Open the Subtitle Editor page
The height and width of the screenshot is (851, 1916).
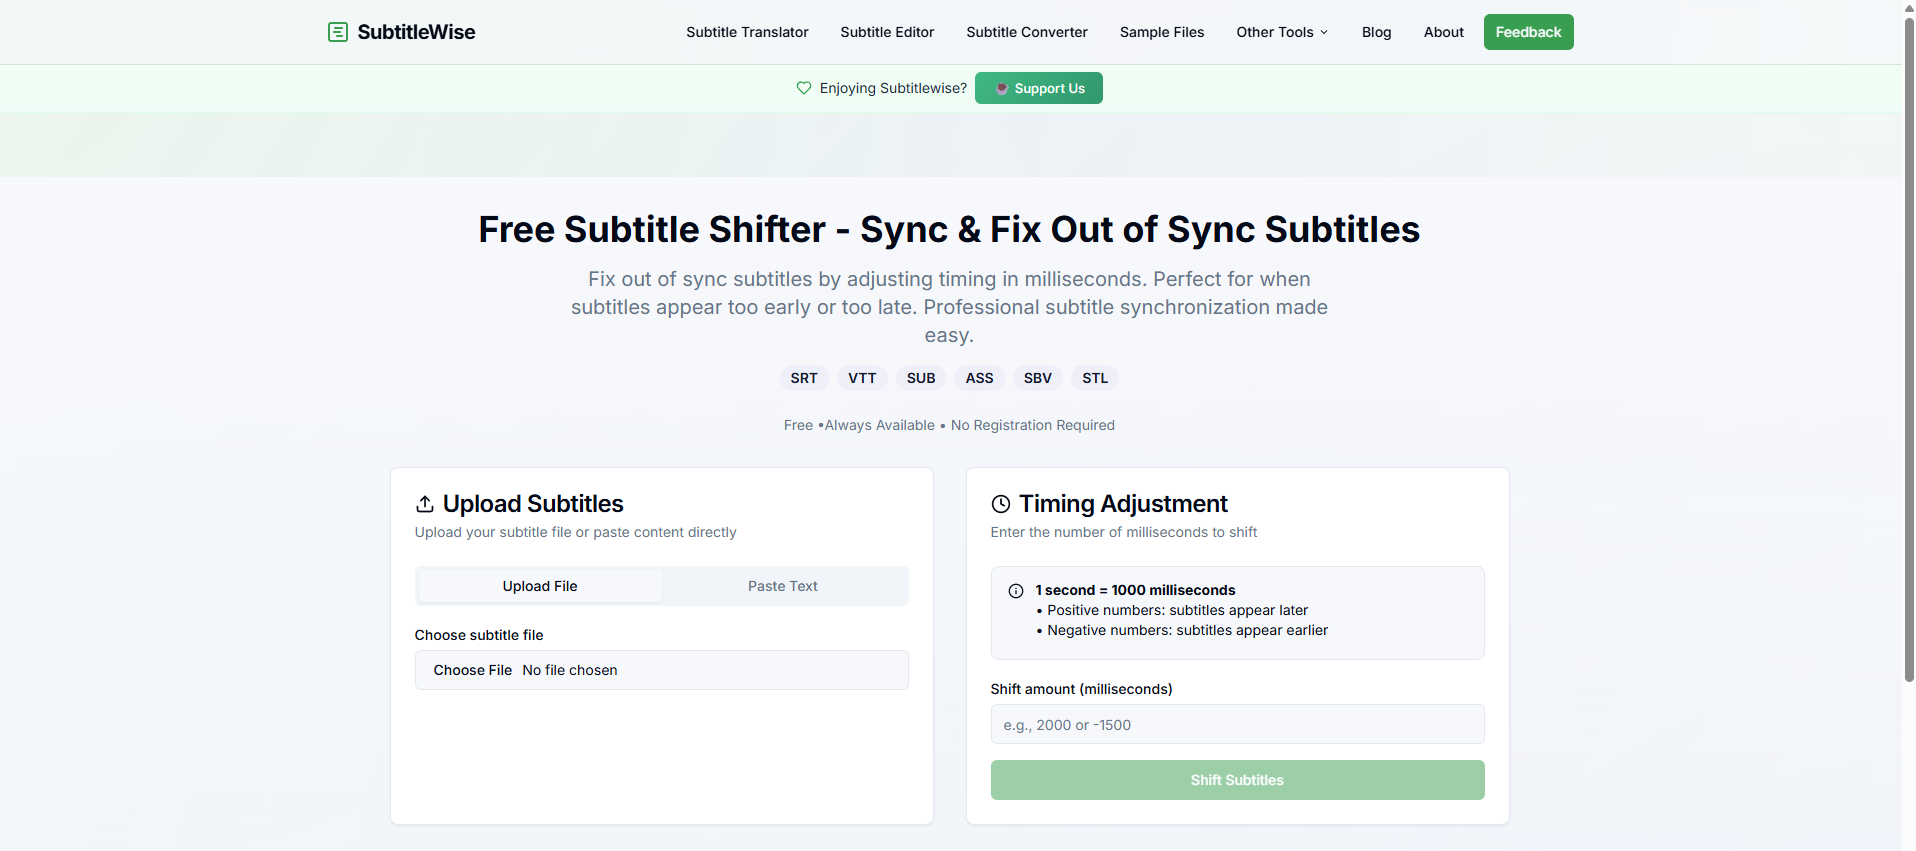tap(887, 32)
